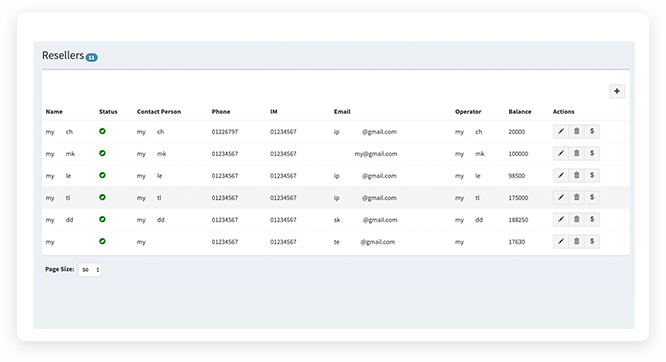Click the green status icon in balance 188250 row

[x=102, y=219]
